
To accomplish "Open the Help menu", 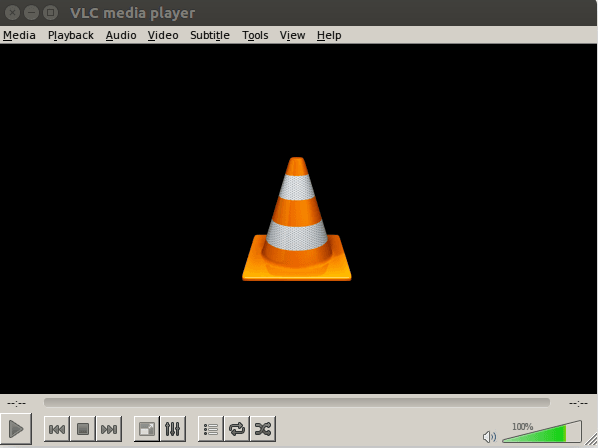I will pyautogui.click(x=329, y=35).
